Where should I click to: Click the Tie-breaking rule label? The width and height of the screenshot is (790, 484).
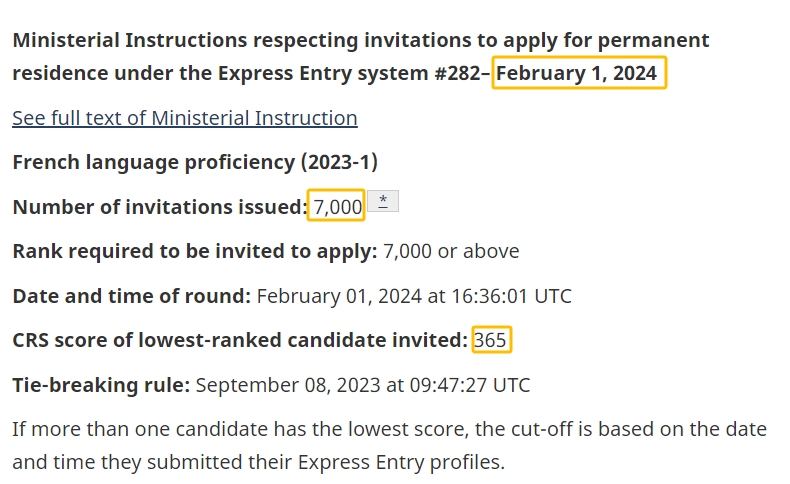pyautogui.click(x=100, y=385)
